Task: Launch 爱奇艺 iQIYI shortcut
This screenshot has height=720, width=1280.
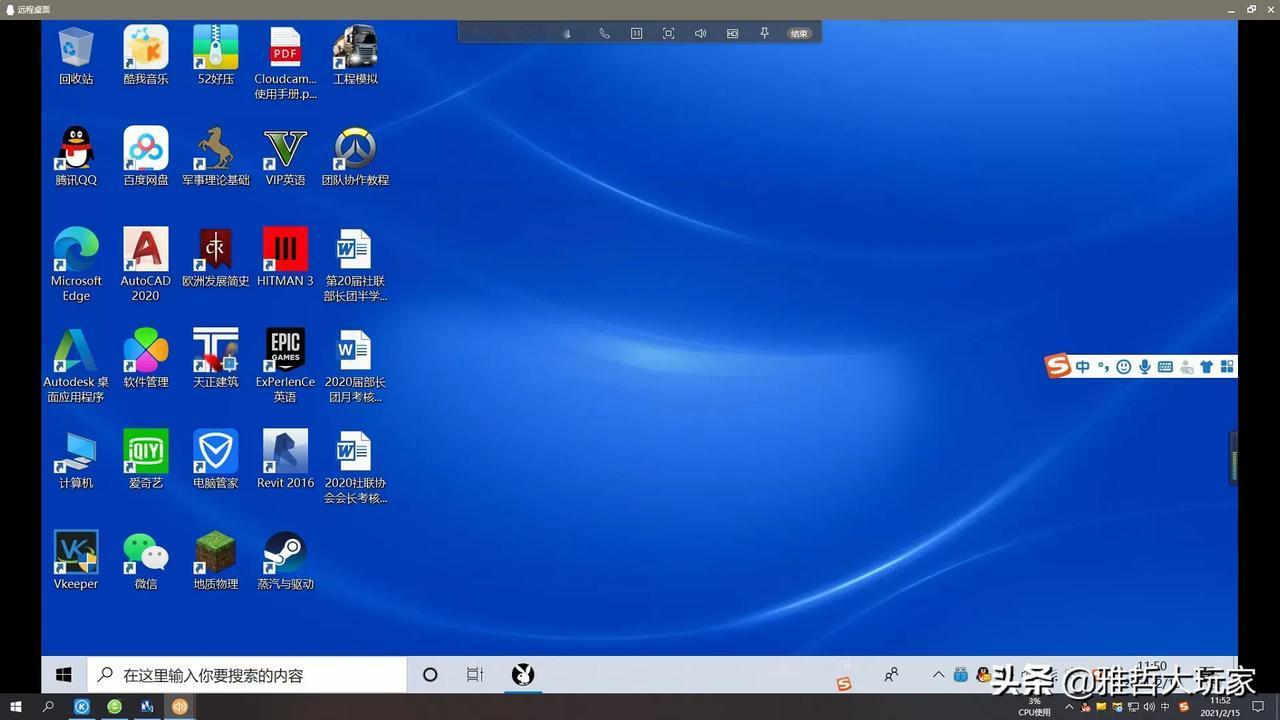Action: coord(146,460)
